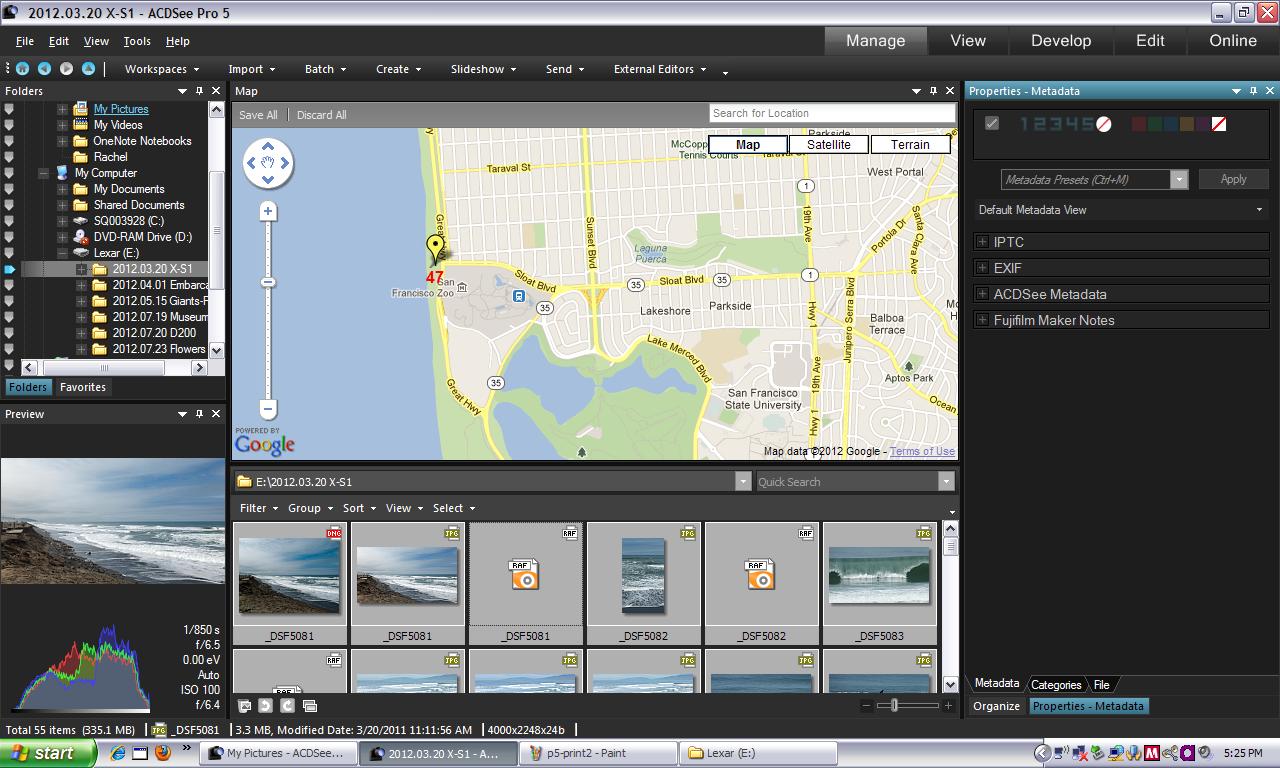Click the red color label swatch
Screen dimensions: 1280x768
pos(1139,124)
